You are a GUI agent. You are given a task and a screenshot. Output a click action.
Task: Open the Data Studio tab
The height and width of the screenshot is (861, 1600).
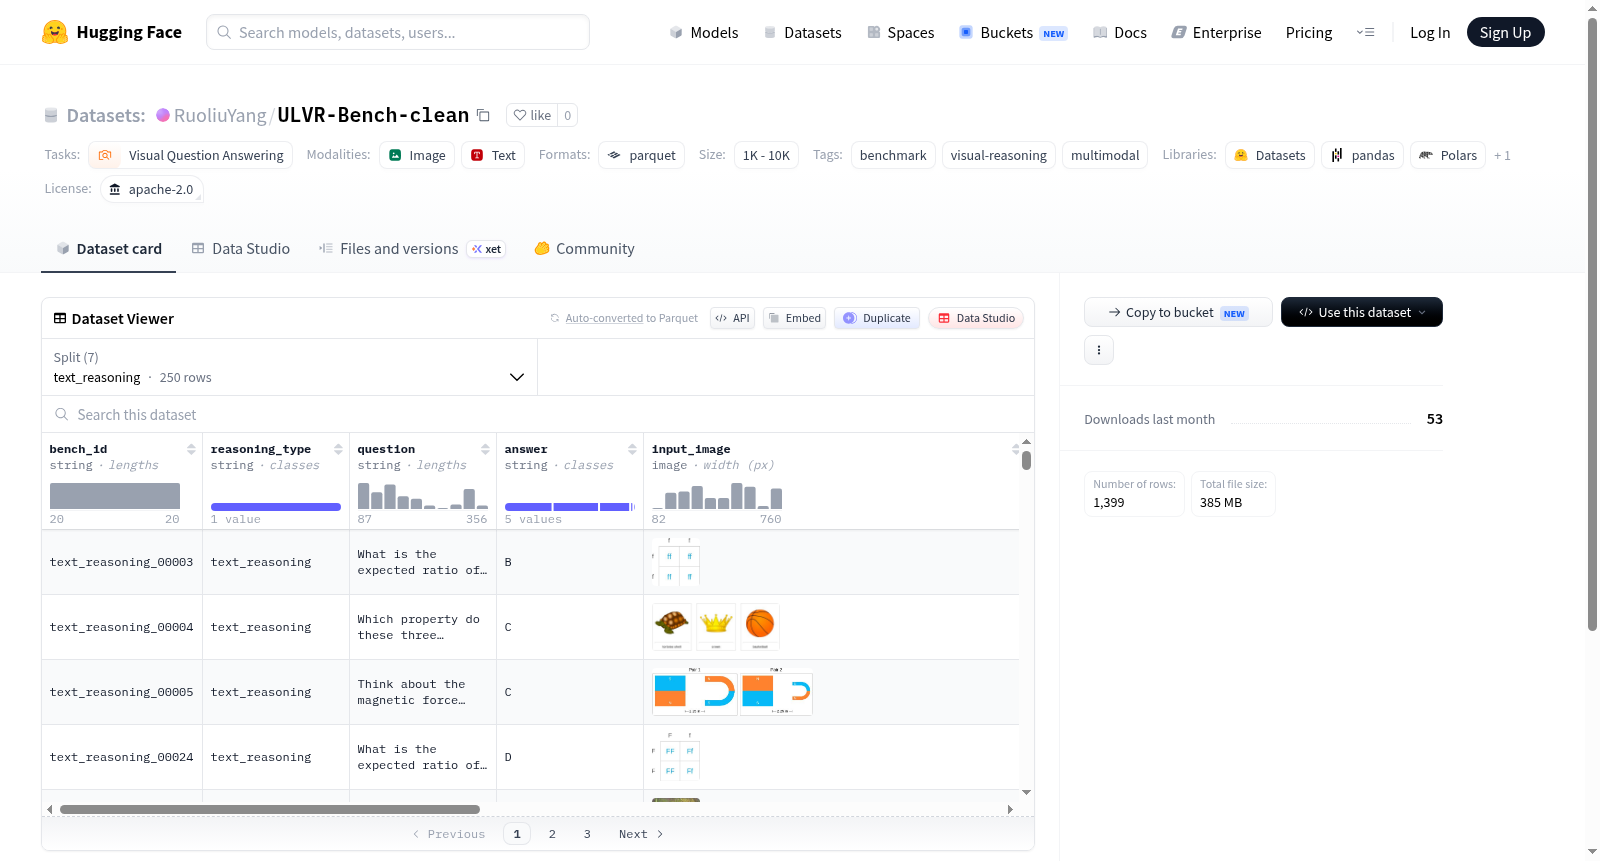241,249
